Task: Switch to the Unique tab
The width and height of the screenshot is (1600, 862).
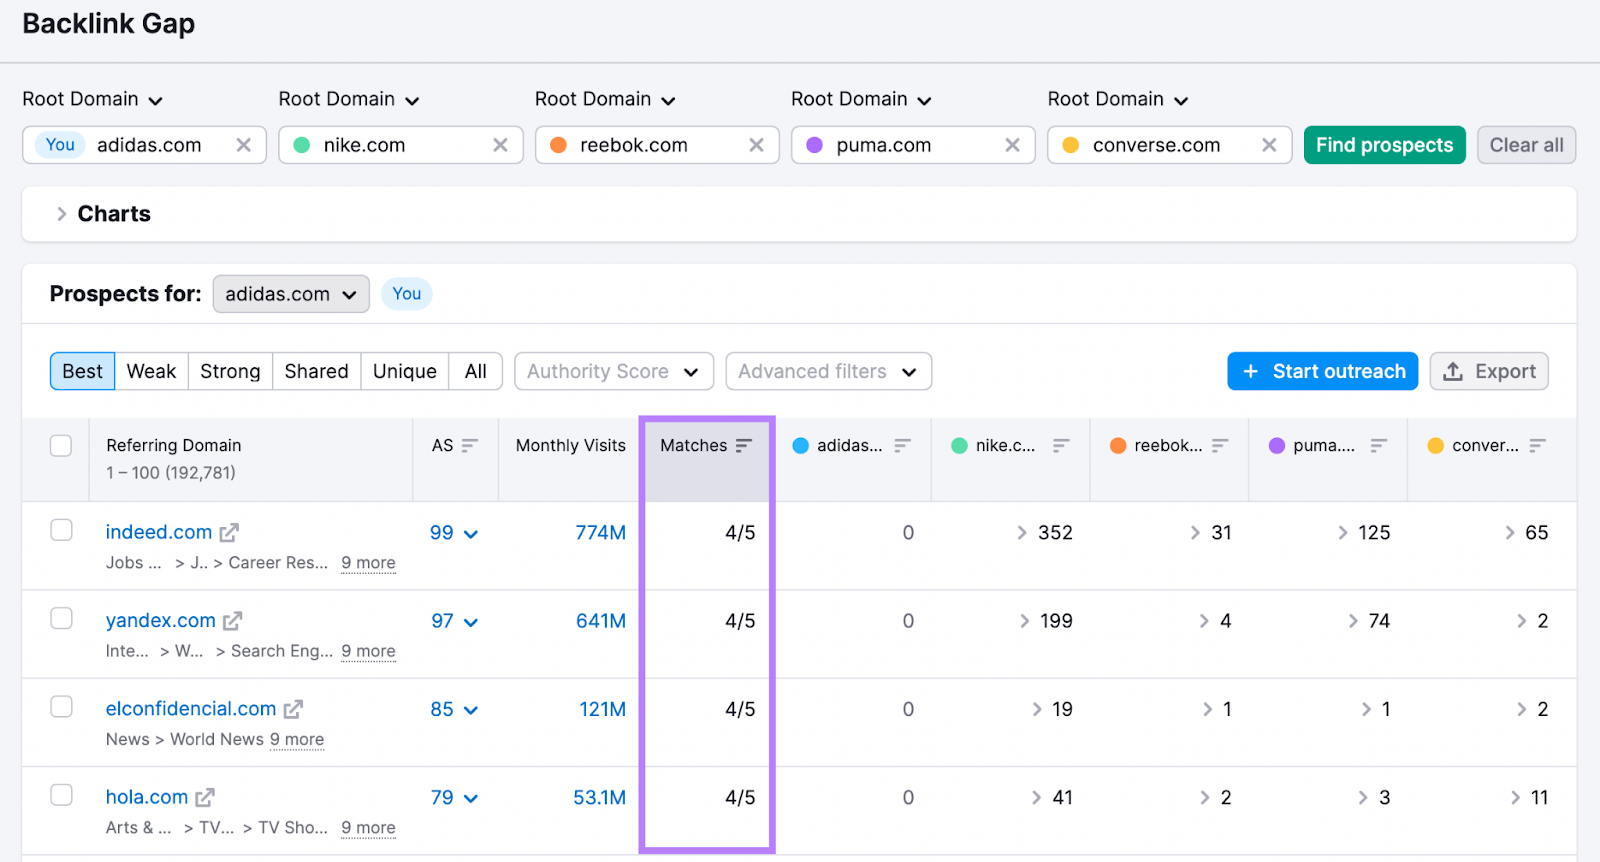Action: click(405, 371)
